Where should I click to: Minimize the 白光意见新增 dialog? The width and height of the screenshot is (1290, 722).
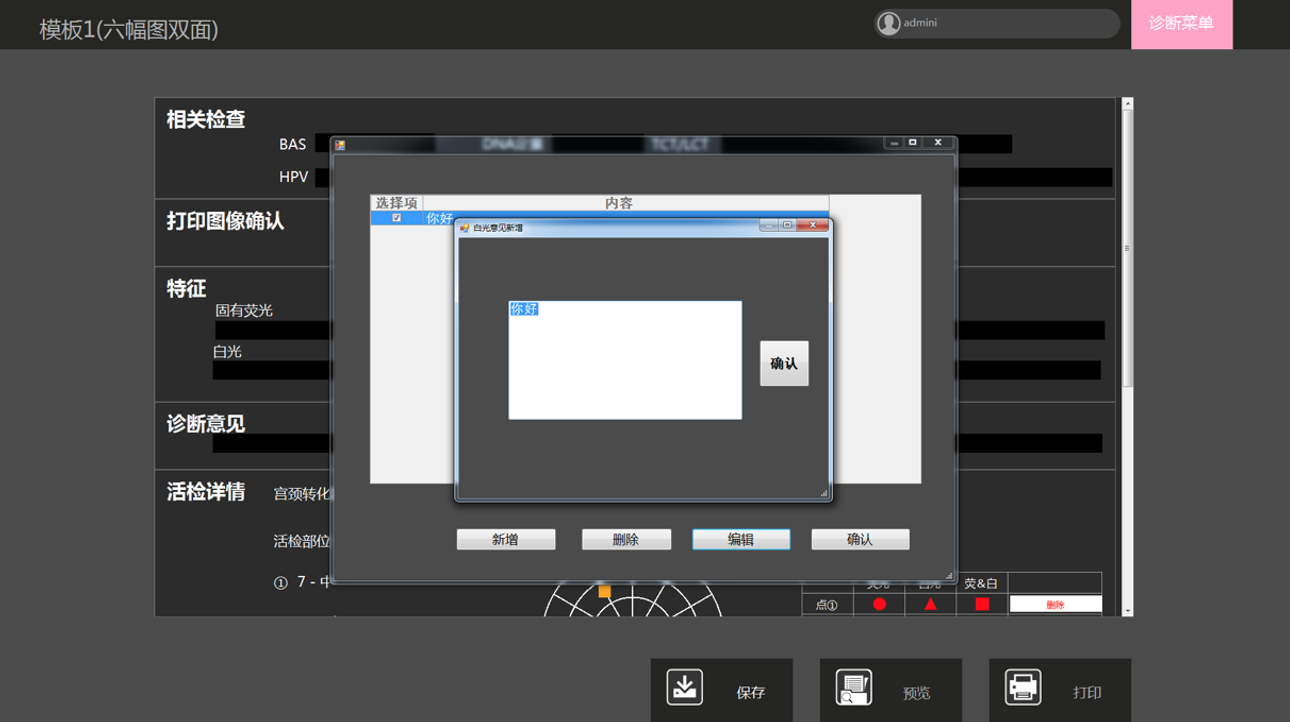click(768, 226)
